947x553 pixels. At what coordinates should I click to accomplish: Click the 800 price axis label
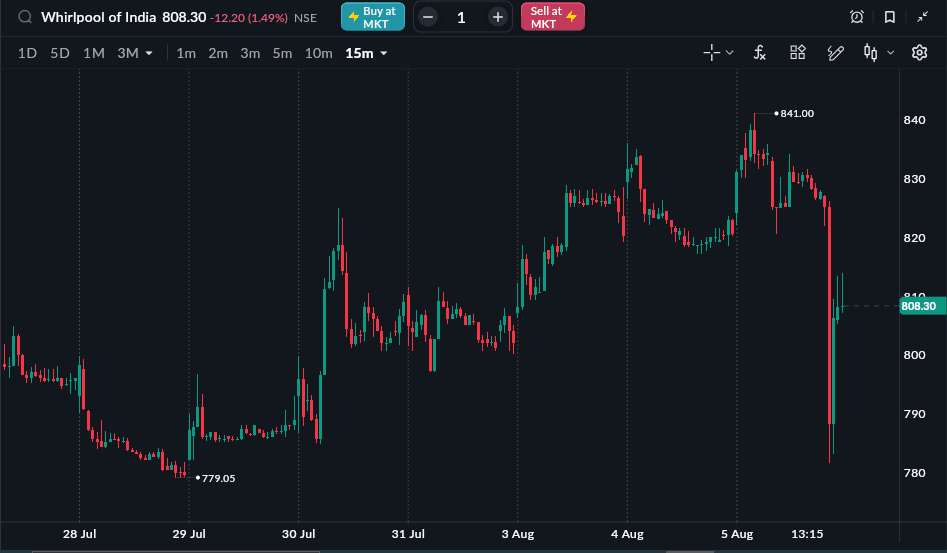(914, 355)
